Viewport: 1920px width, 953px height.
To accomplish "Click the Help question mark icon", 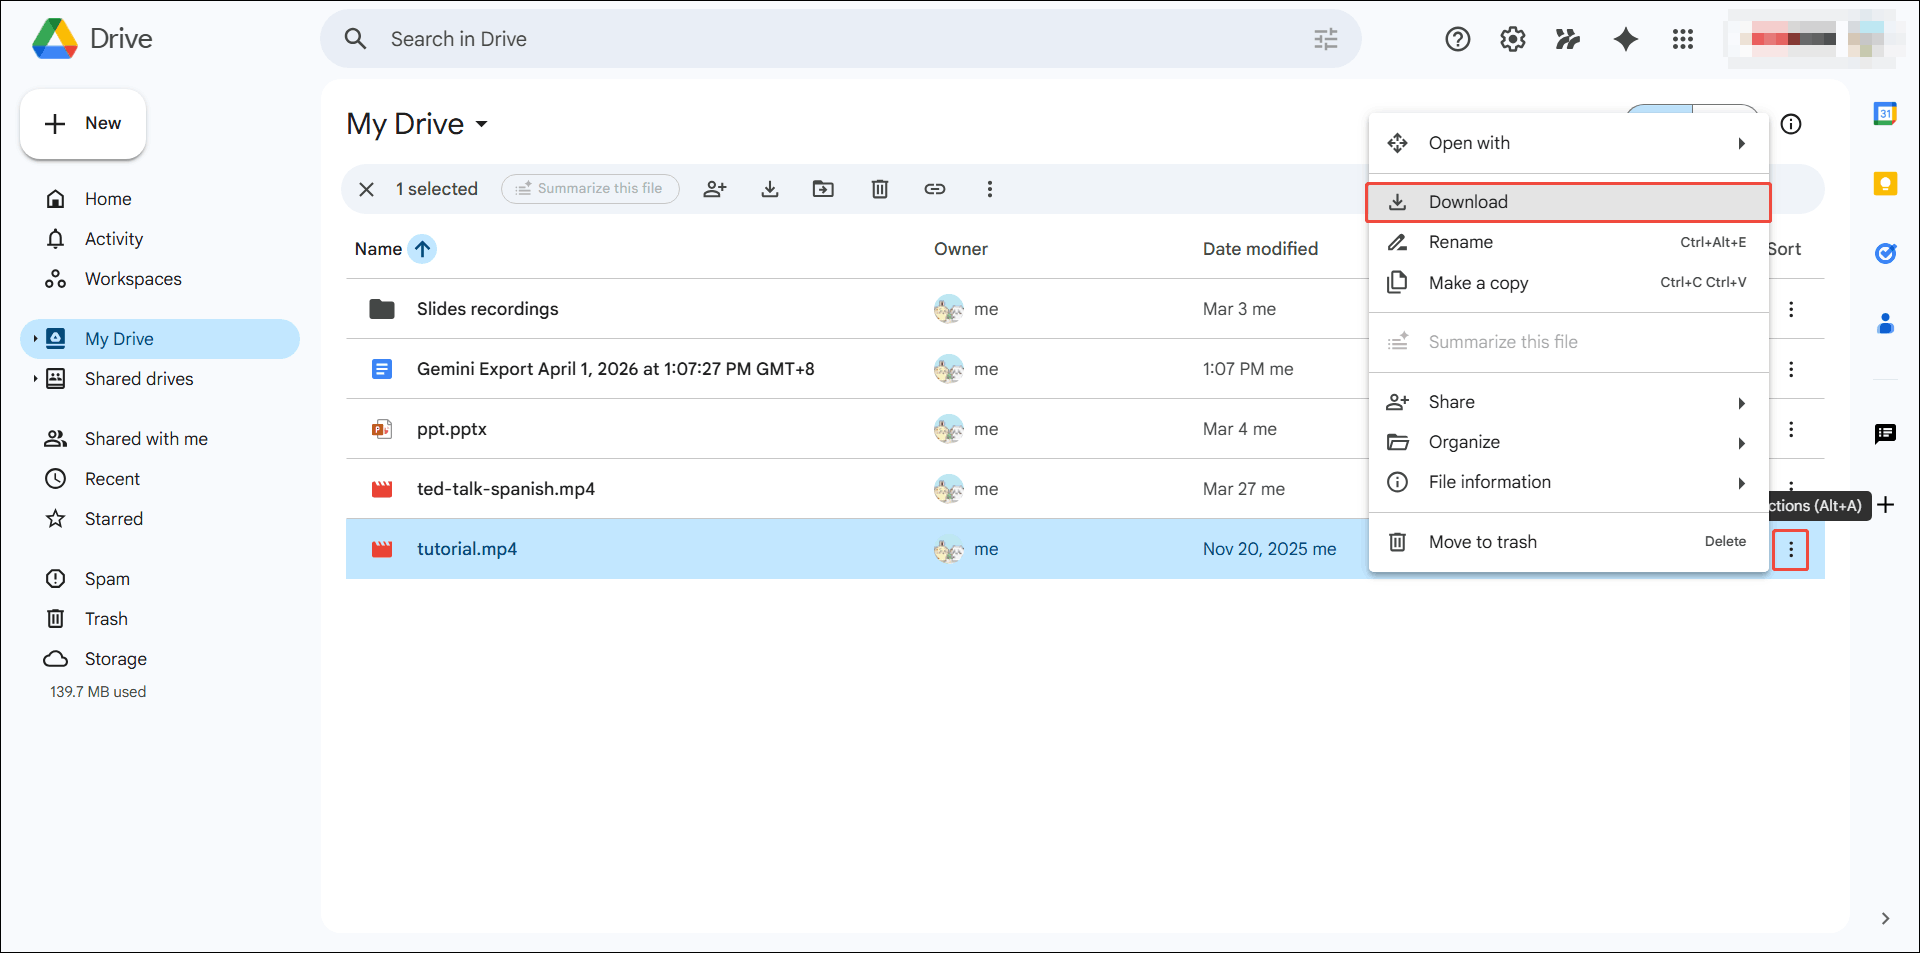I will (1457, 39).
